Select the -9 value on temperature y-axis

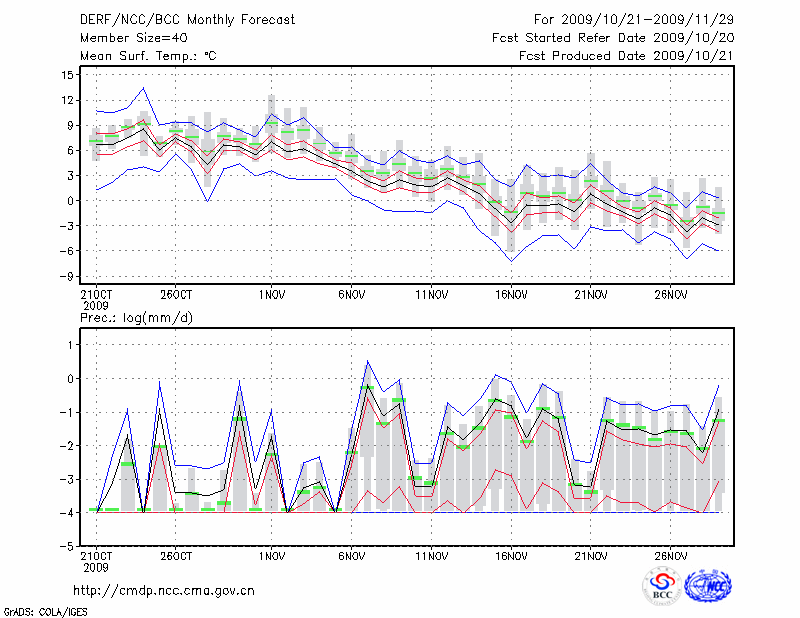[x=66, y=276]
